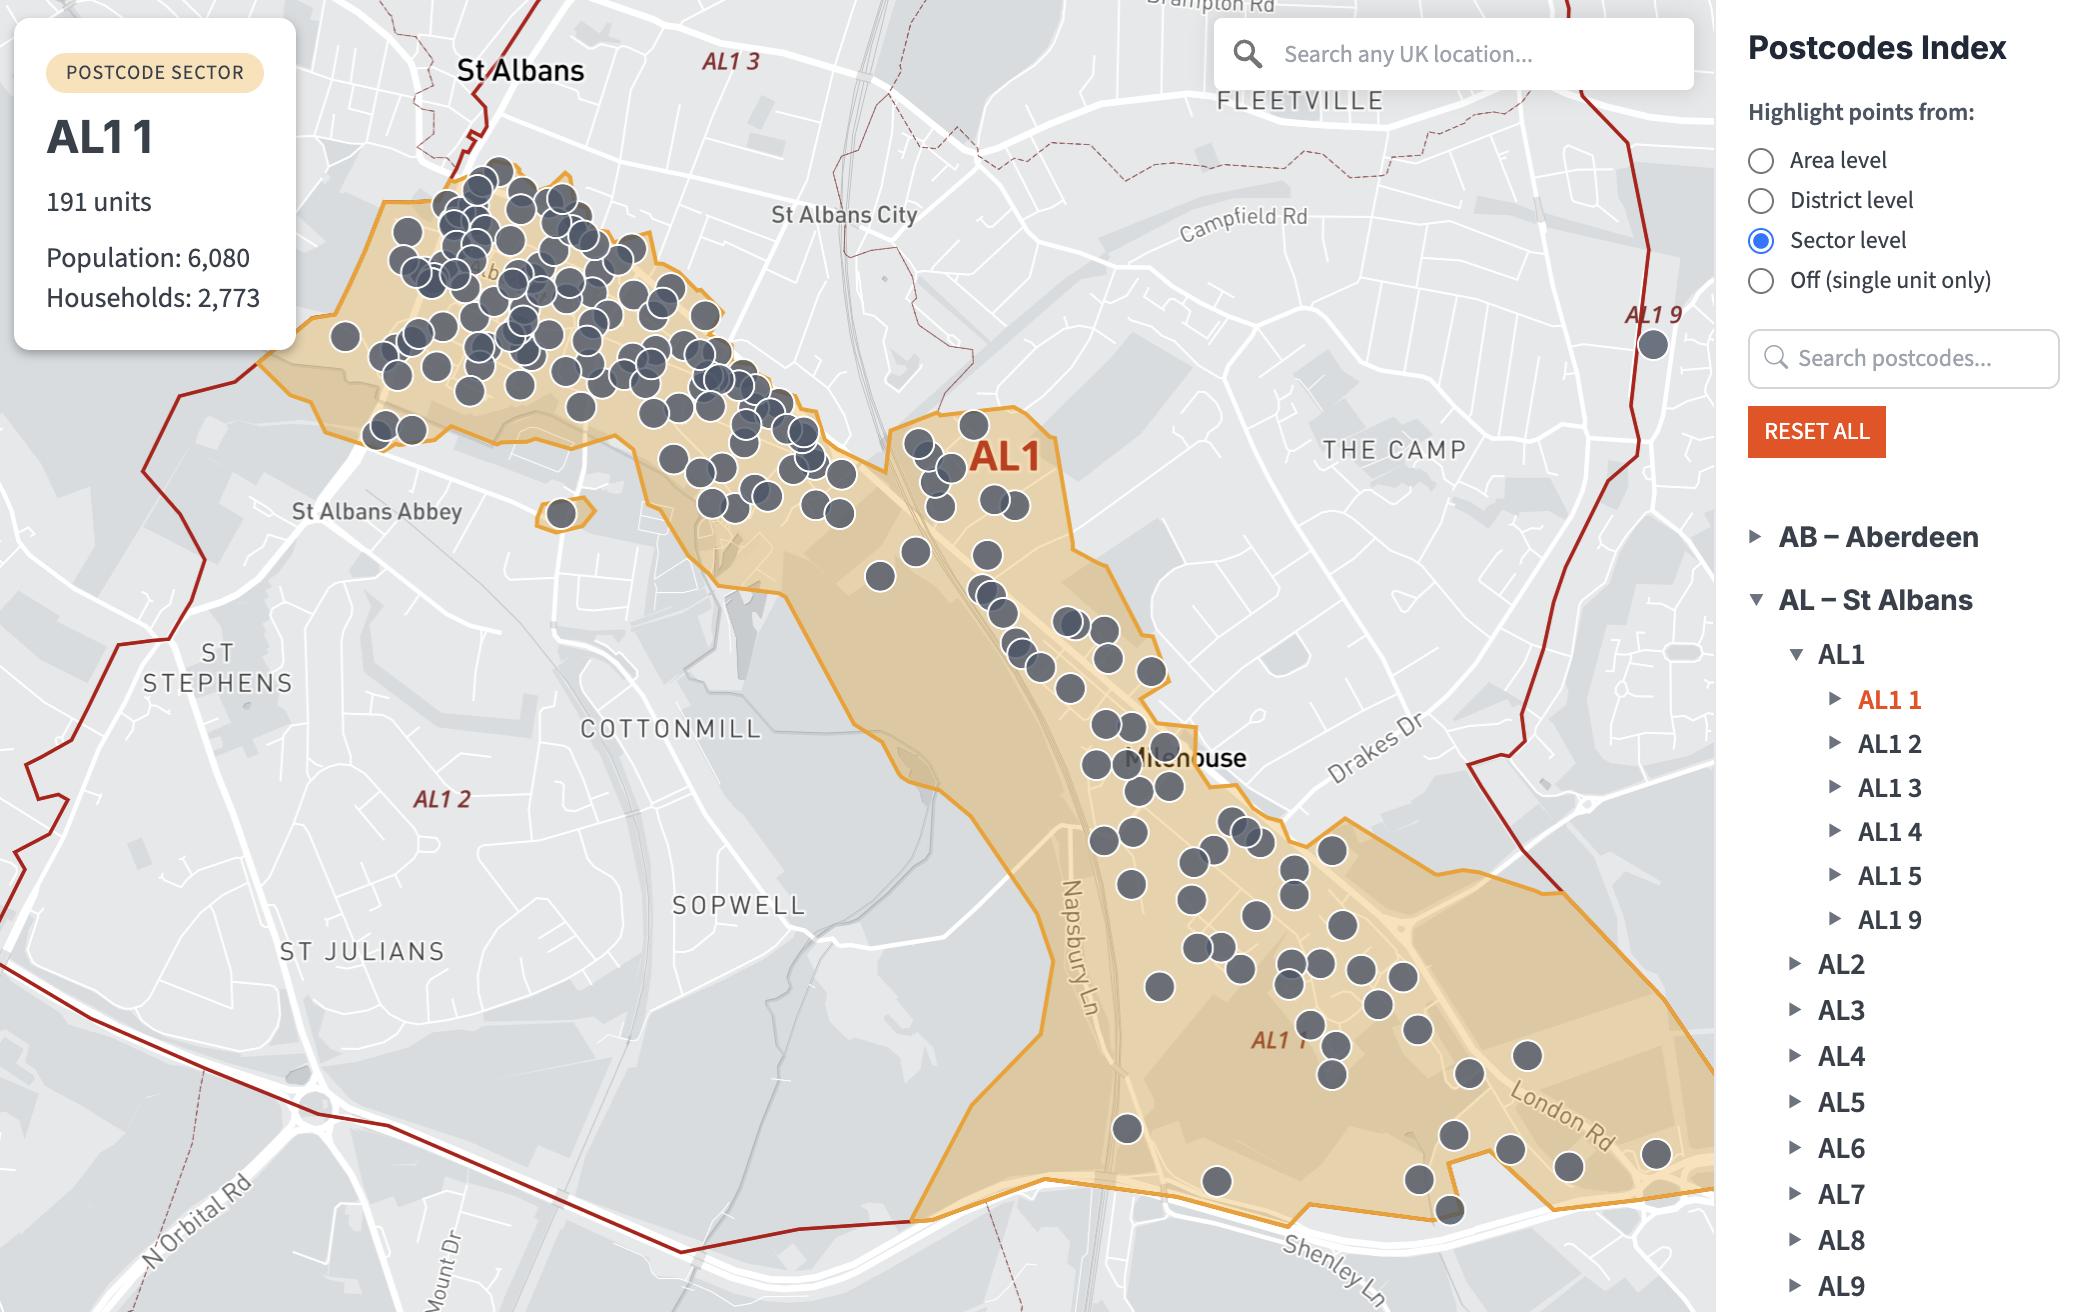The image size is (2084, 1312).
Task: Open the AL4 district entry
Action: 1841,1056
